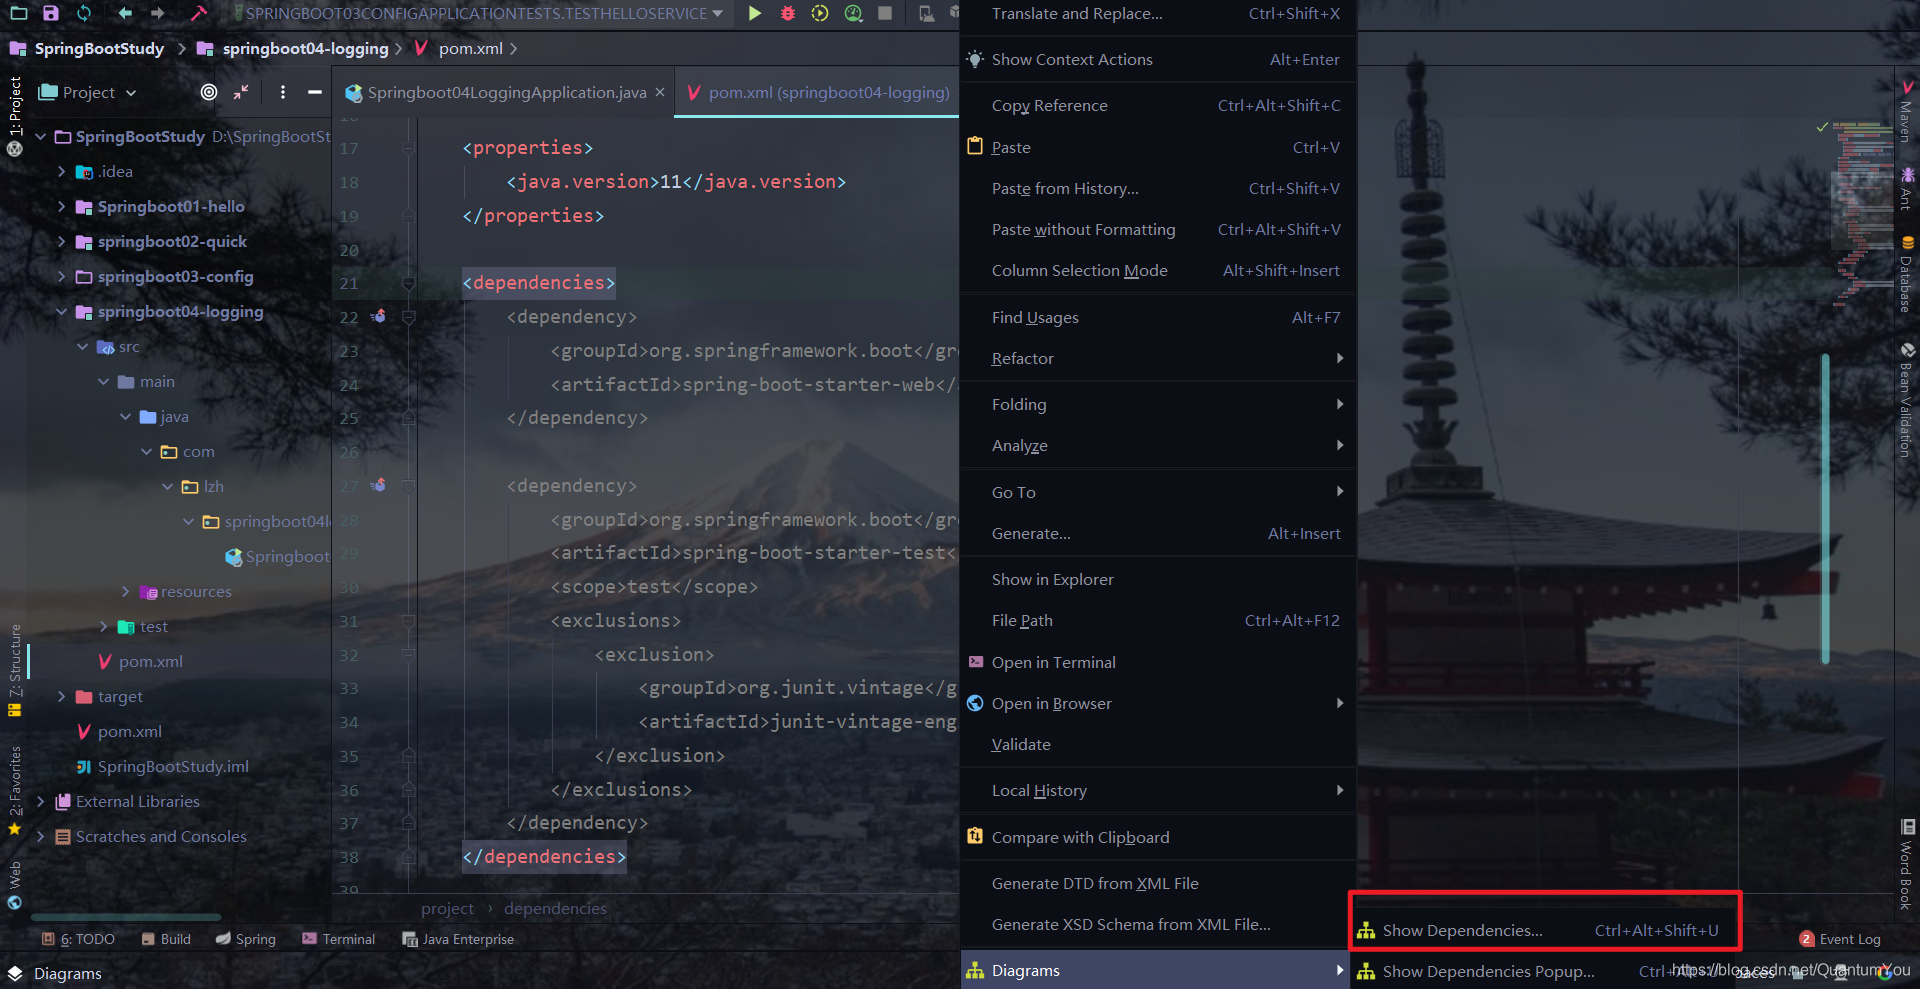Screen dimensions: 1920x989
Task: Expand the target folder
Action: pyautogui.click(x=62, y=696)
